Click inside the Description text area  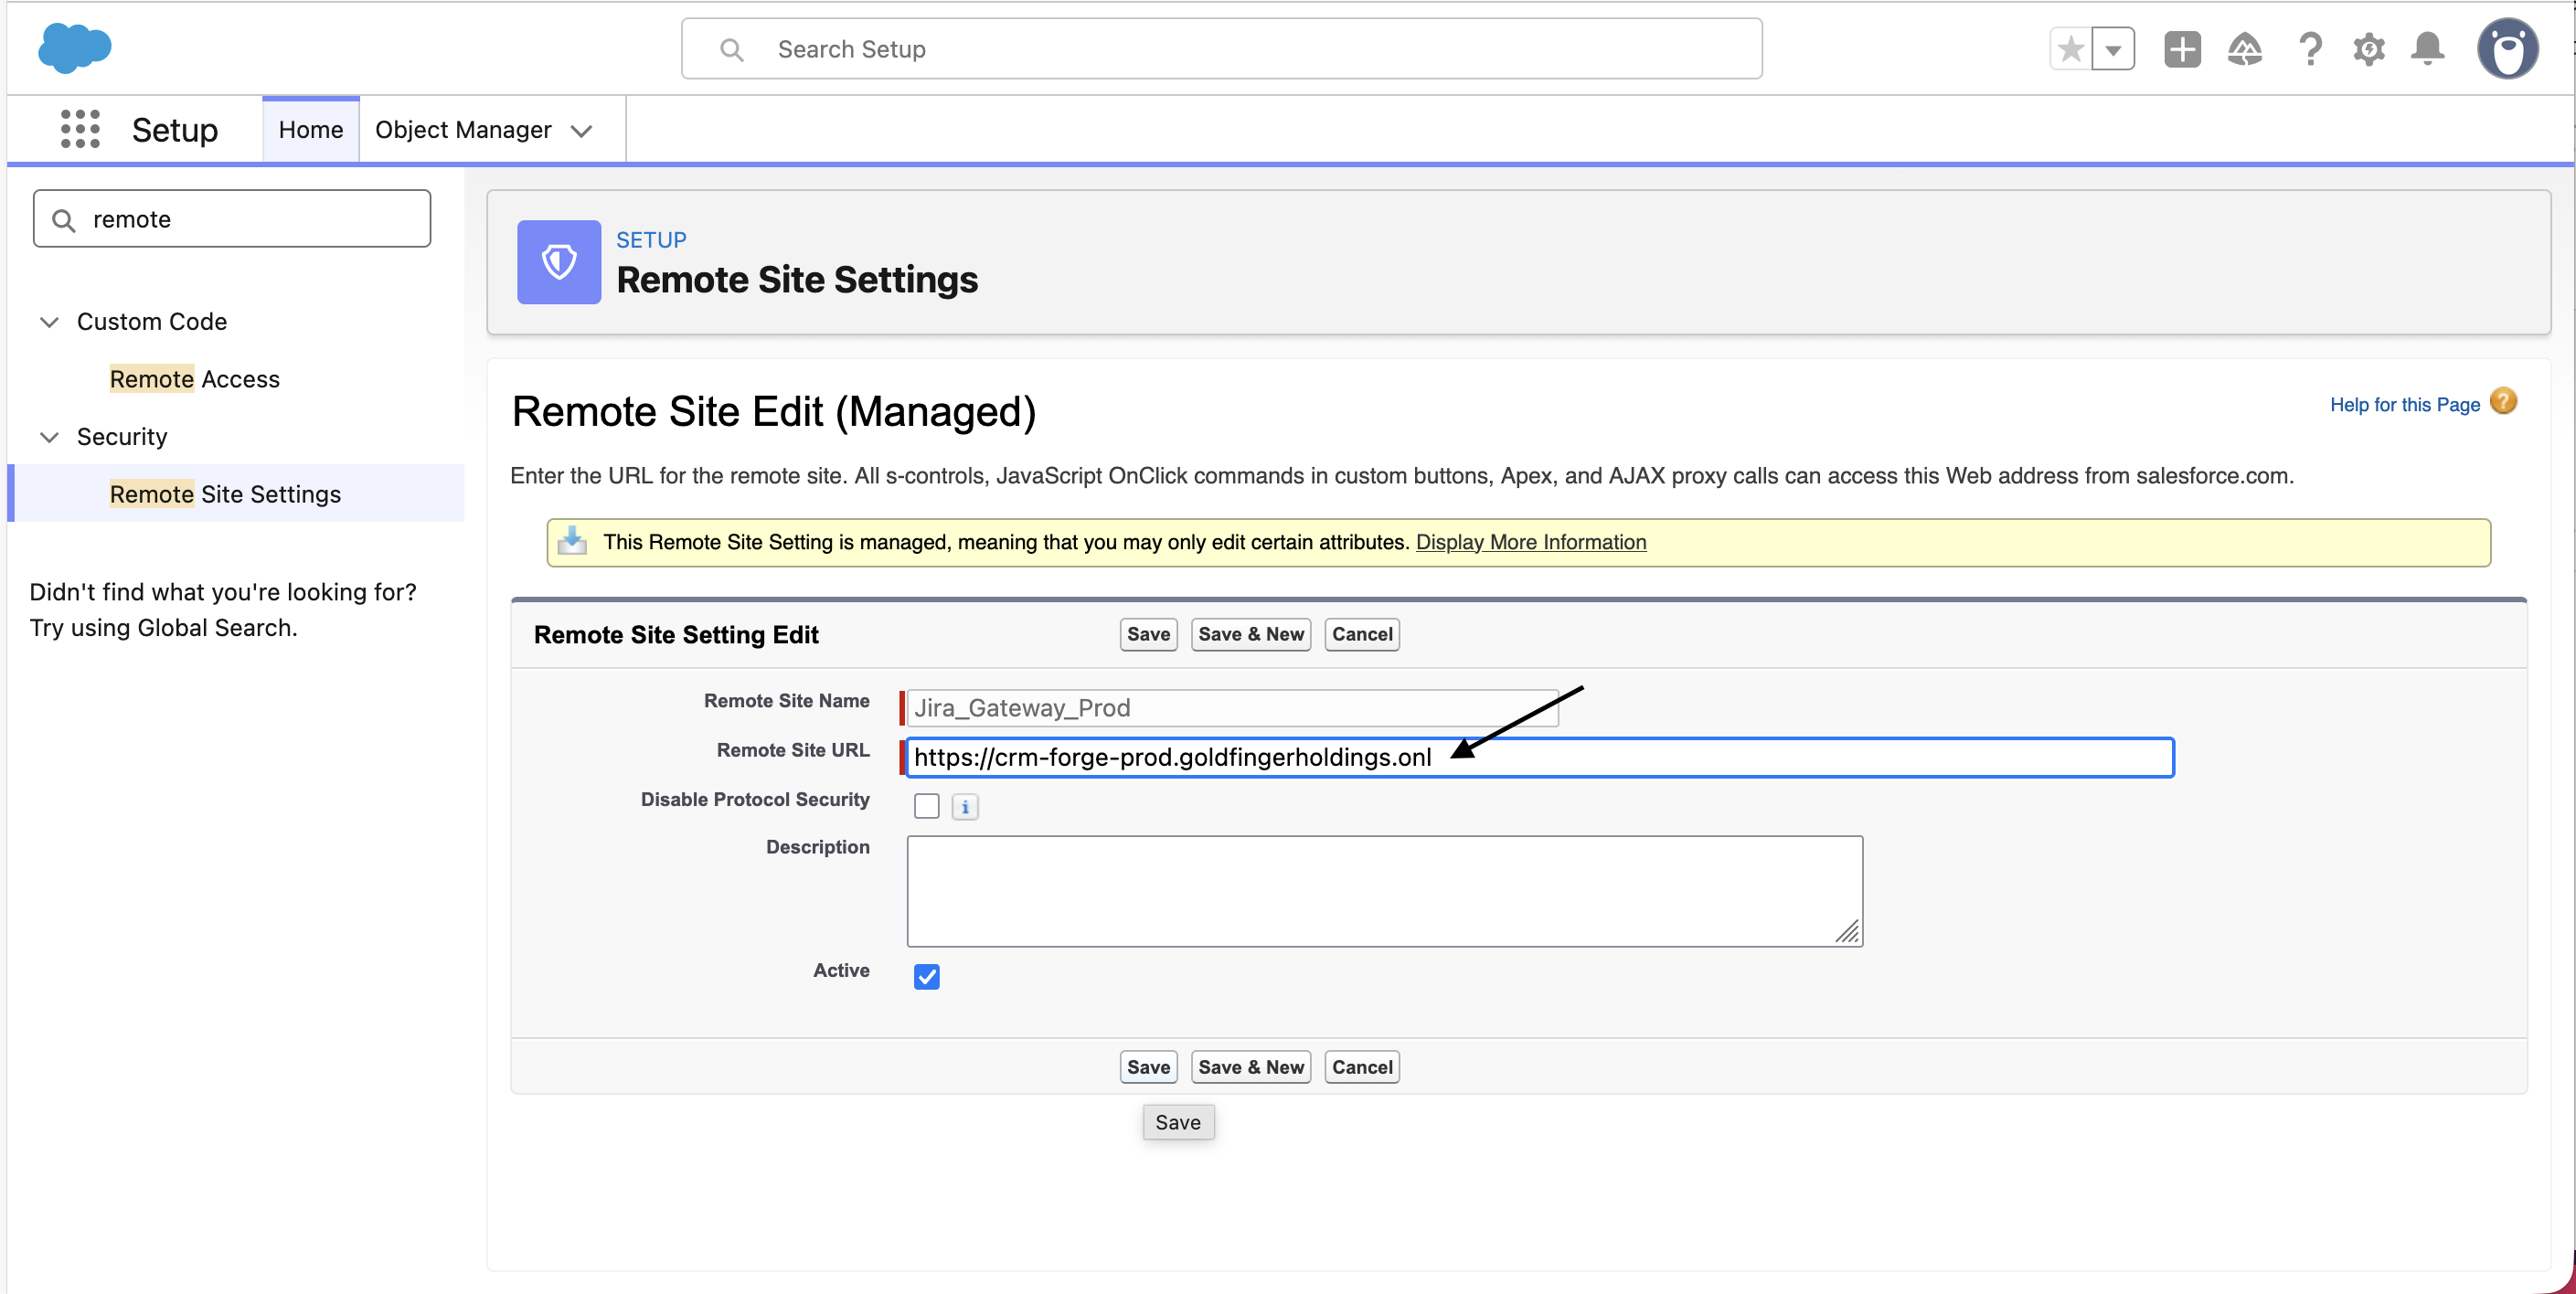(1385, 891)
